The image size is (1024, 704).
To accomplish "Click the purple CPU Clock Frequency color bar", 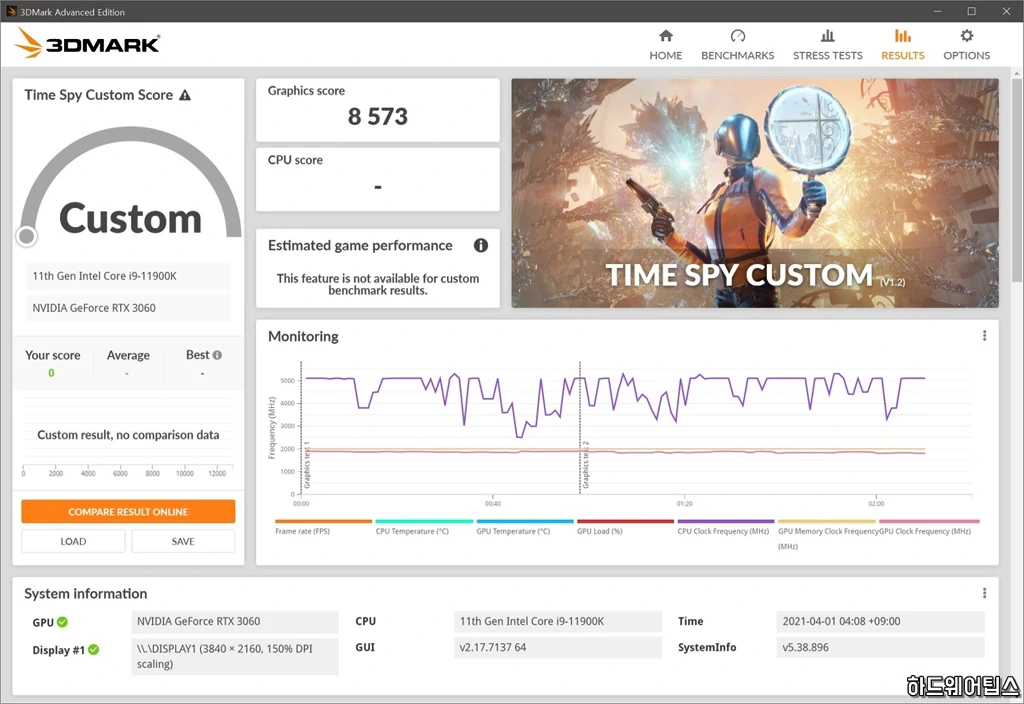I will (726, 521).
